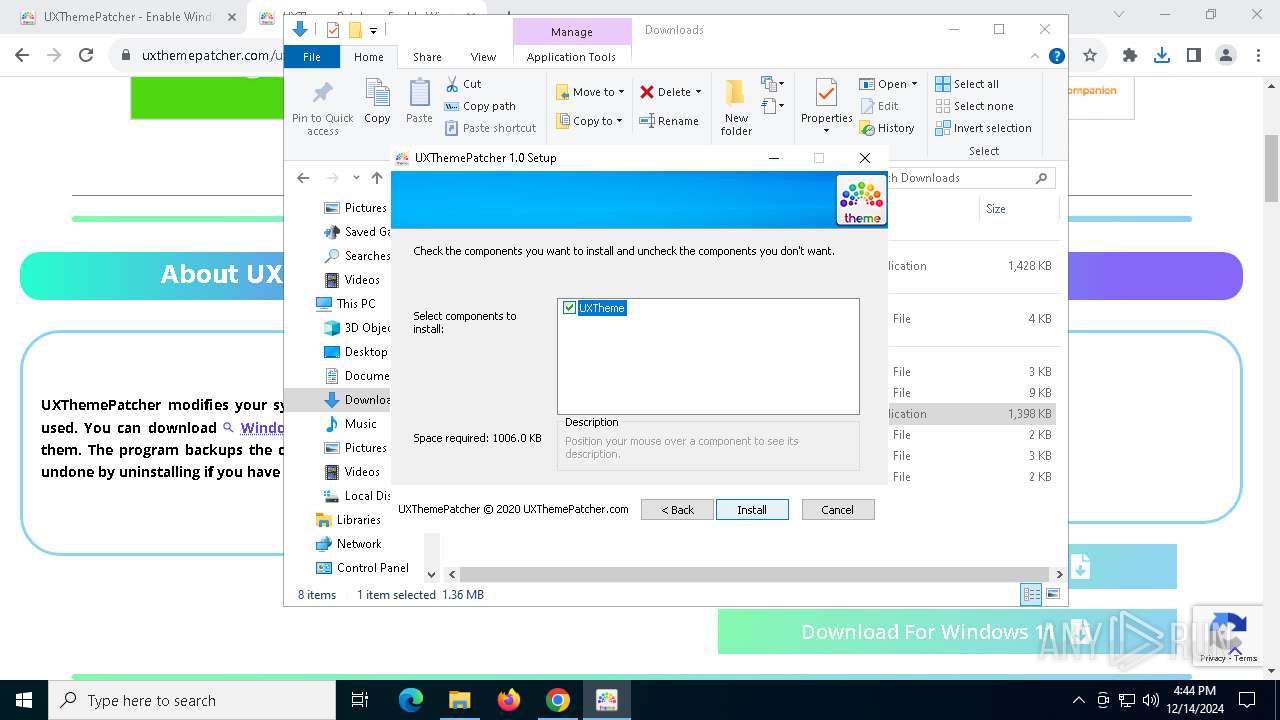1280x720 pixels.
Task: Click the volume icon in tray
Action: click(x=1150, y=700)
